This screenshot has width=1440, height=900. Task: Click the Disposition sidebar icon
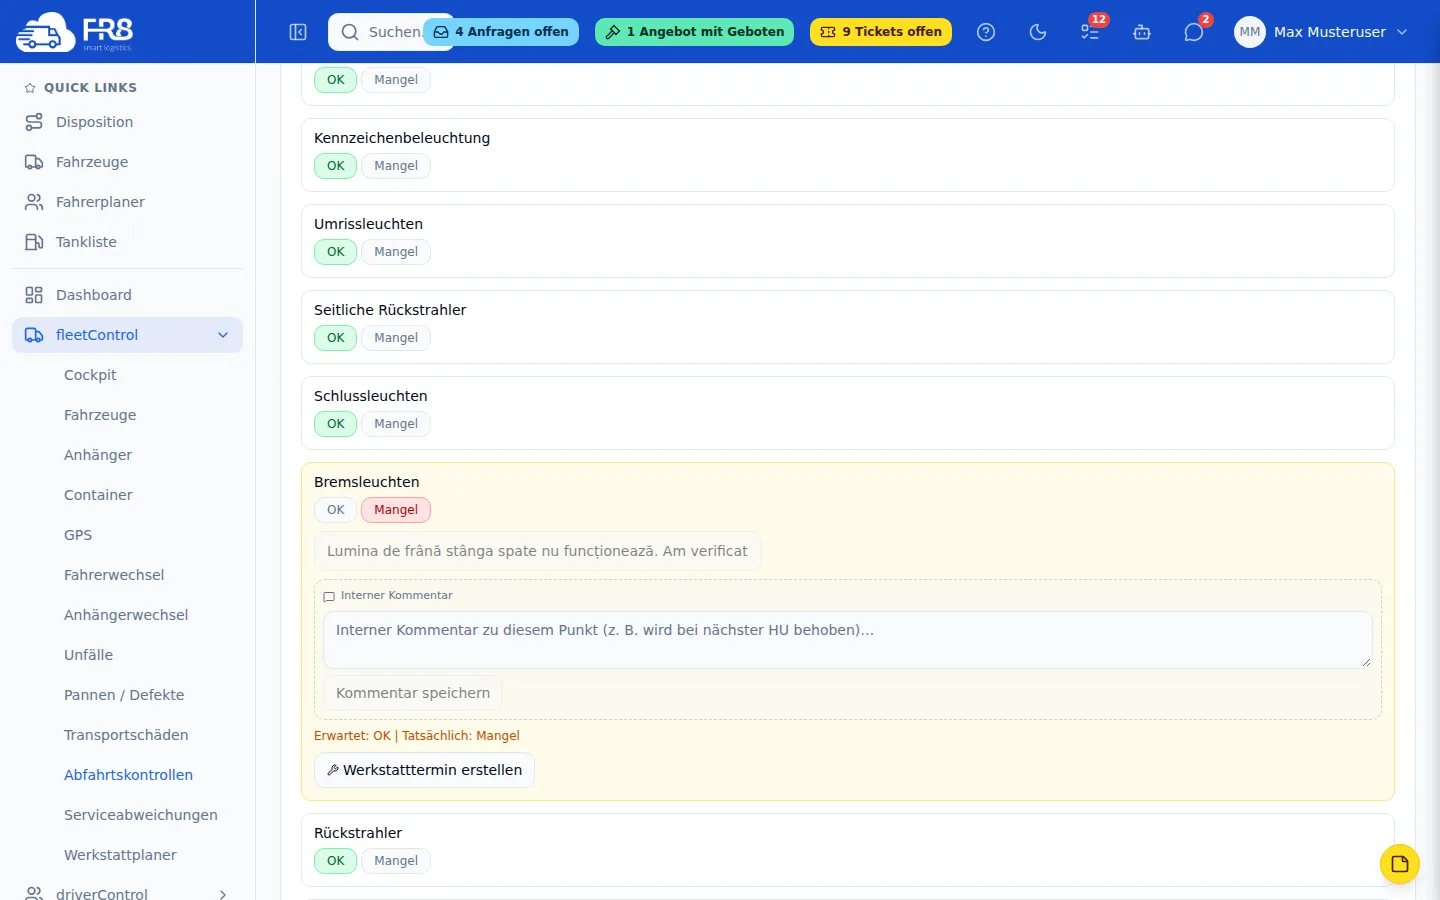tap(34, 122)
